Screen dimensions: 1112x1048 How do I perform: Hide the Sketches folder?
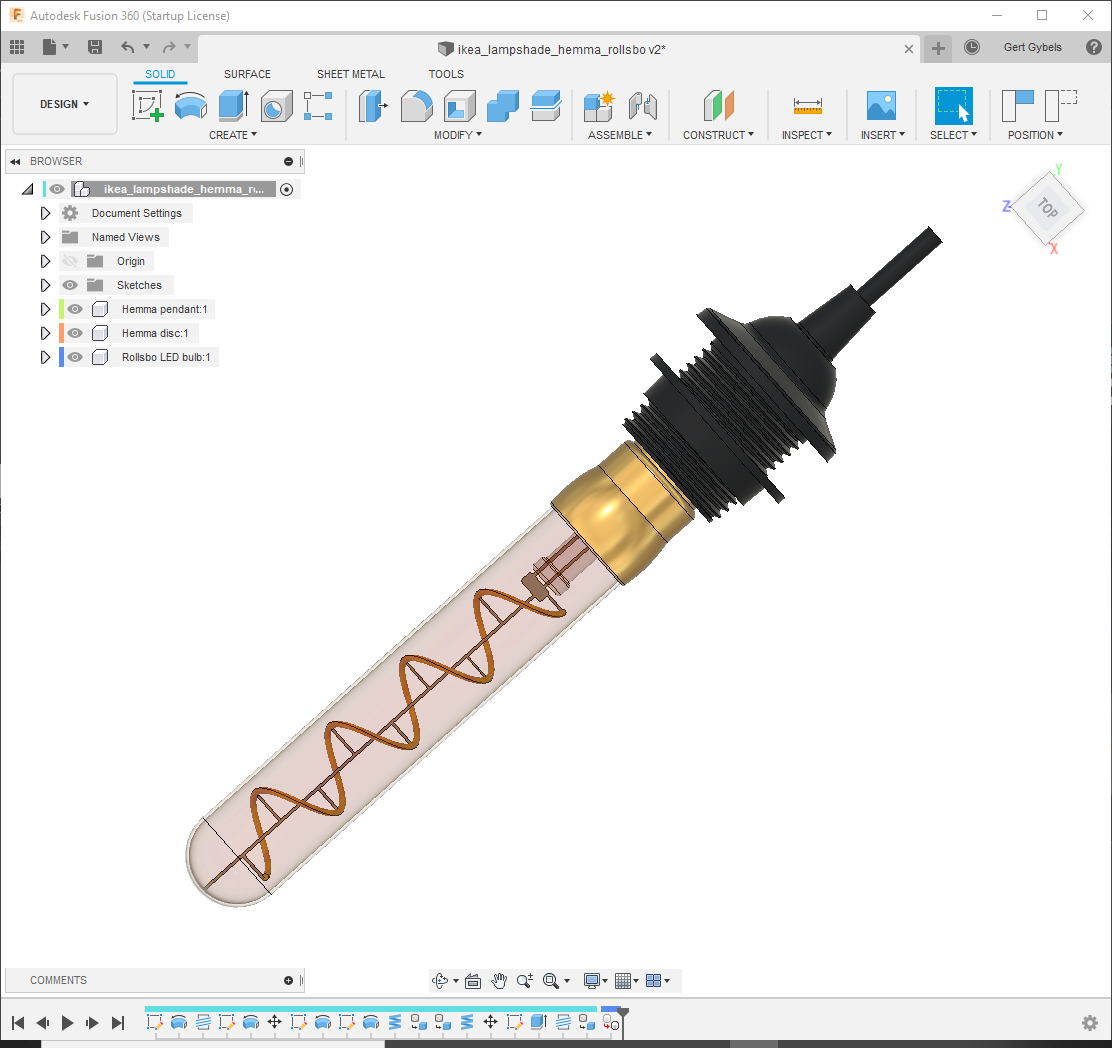(x=70, y=285)
